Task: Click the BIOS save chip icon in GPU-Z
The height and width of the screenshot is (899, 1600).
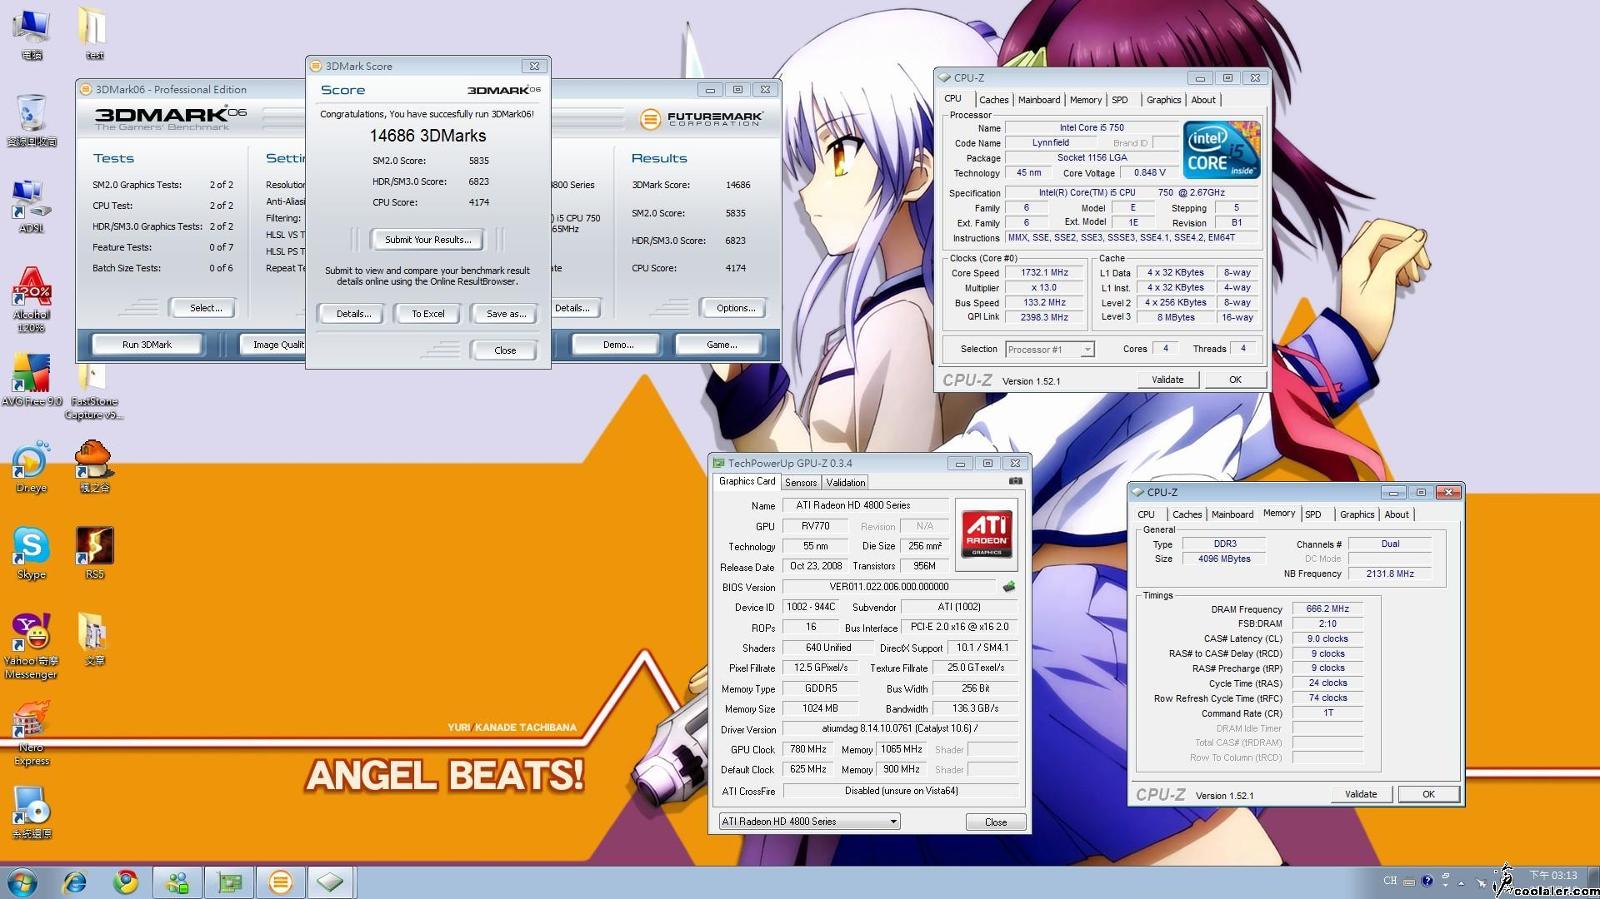Action: [x=1009, y=587]
